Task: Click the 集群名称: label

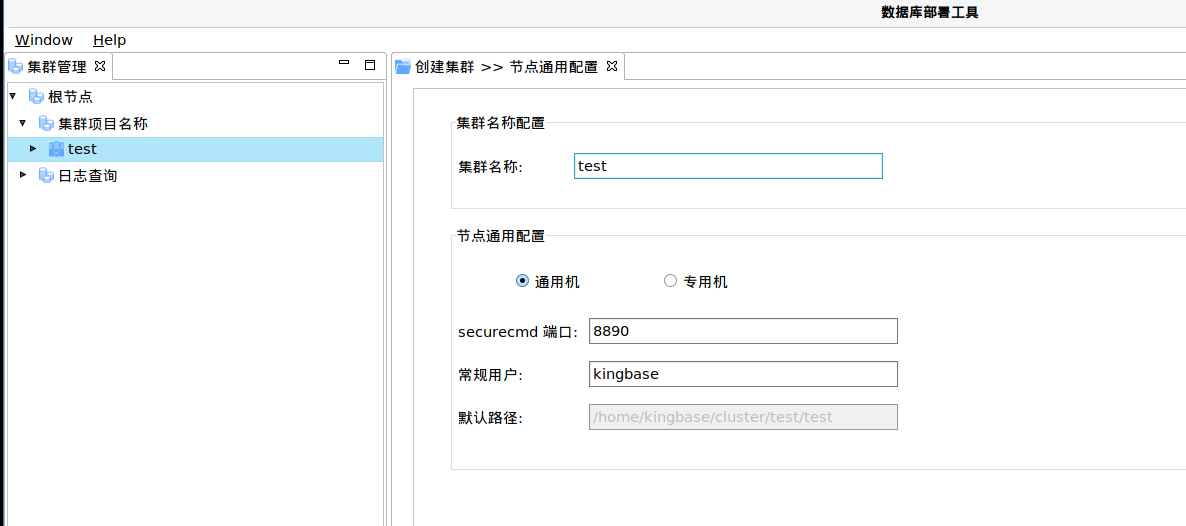Action: click(x=490, y=167)
